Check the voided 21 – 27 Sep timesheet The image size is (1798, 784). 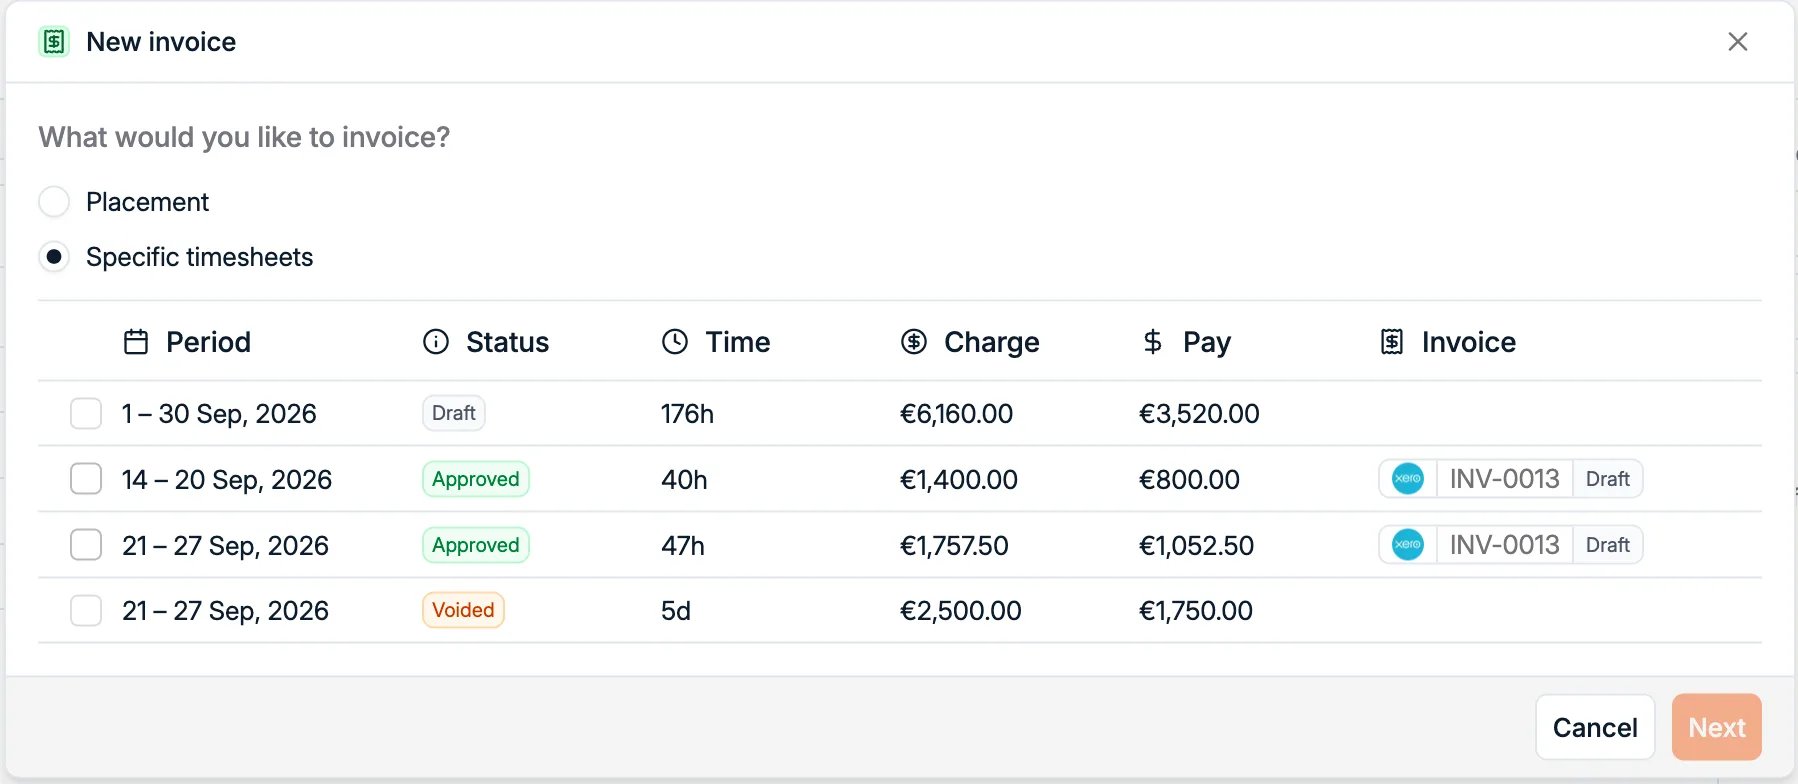[86, 610]
